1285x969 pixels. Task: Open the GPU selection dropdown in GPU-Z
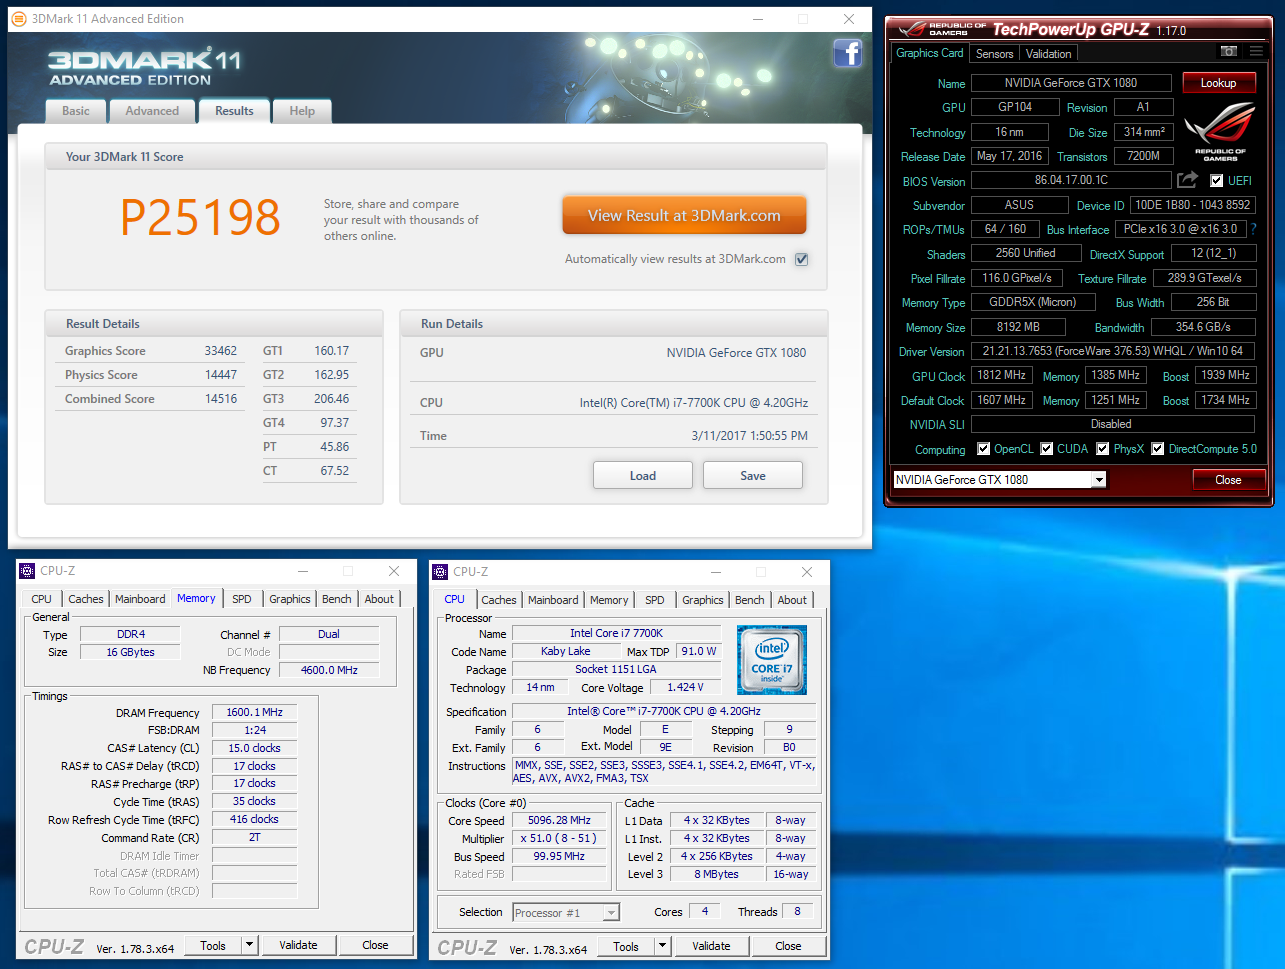coord(1098,480)
